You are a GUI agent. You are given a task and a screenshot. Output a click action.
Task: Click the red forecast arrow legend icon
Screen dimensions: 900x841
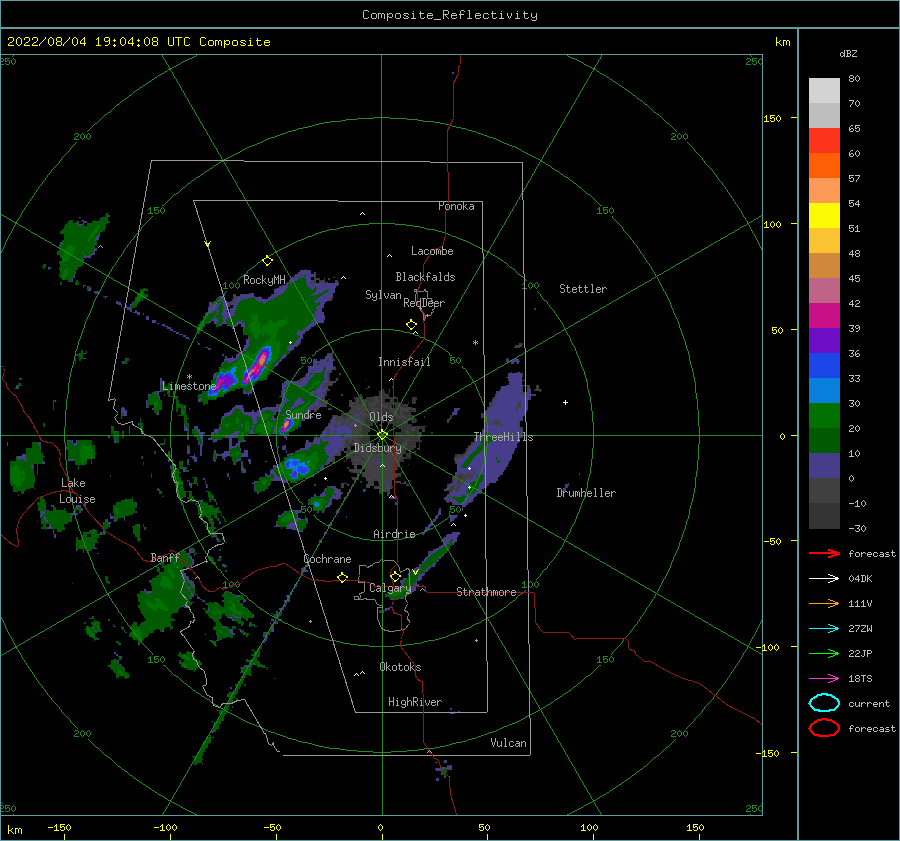coord(824,553)
